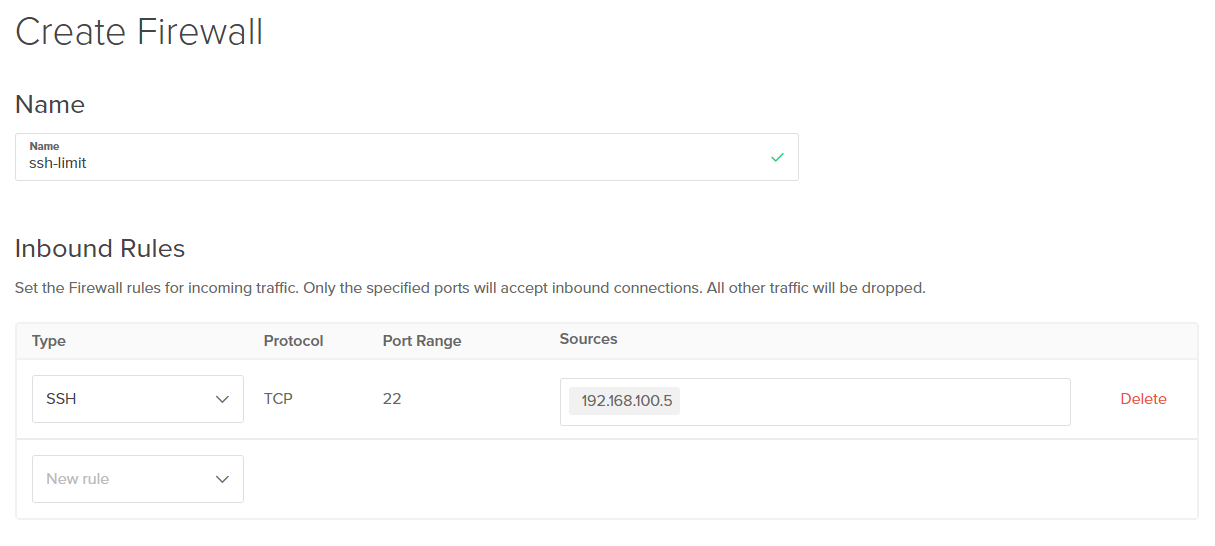Open the SSH rule type dropdown

(x=138, y=399)
